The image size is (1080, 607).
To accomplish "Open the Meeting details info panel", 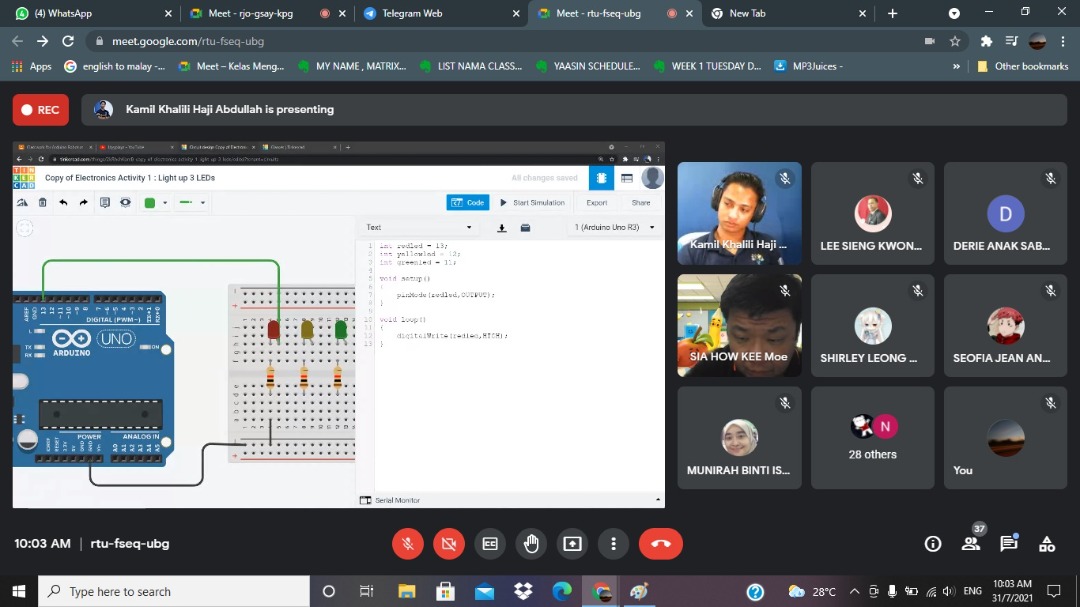I will 933,544.
